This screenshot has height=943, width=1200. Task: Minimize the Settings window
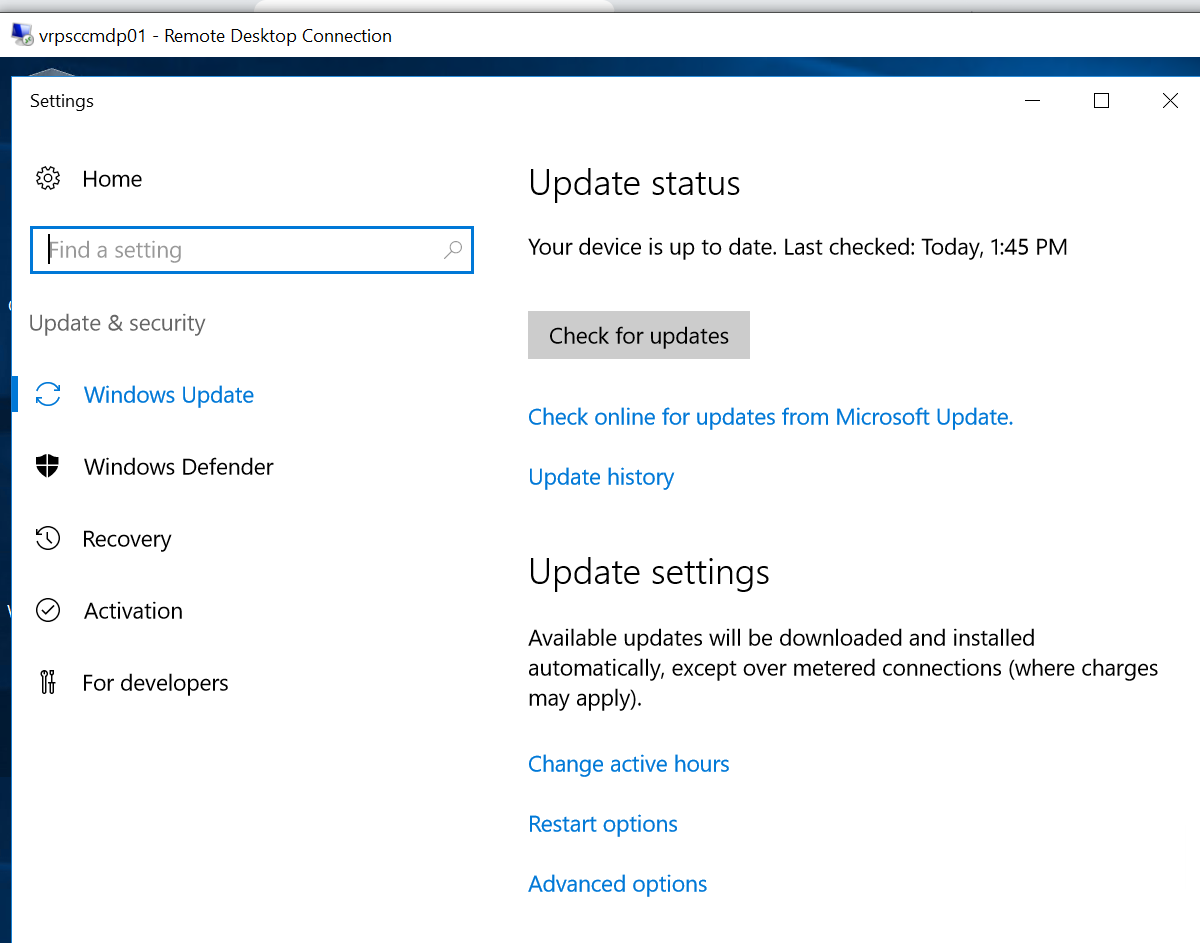[1033, 101]
